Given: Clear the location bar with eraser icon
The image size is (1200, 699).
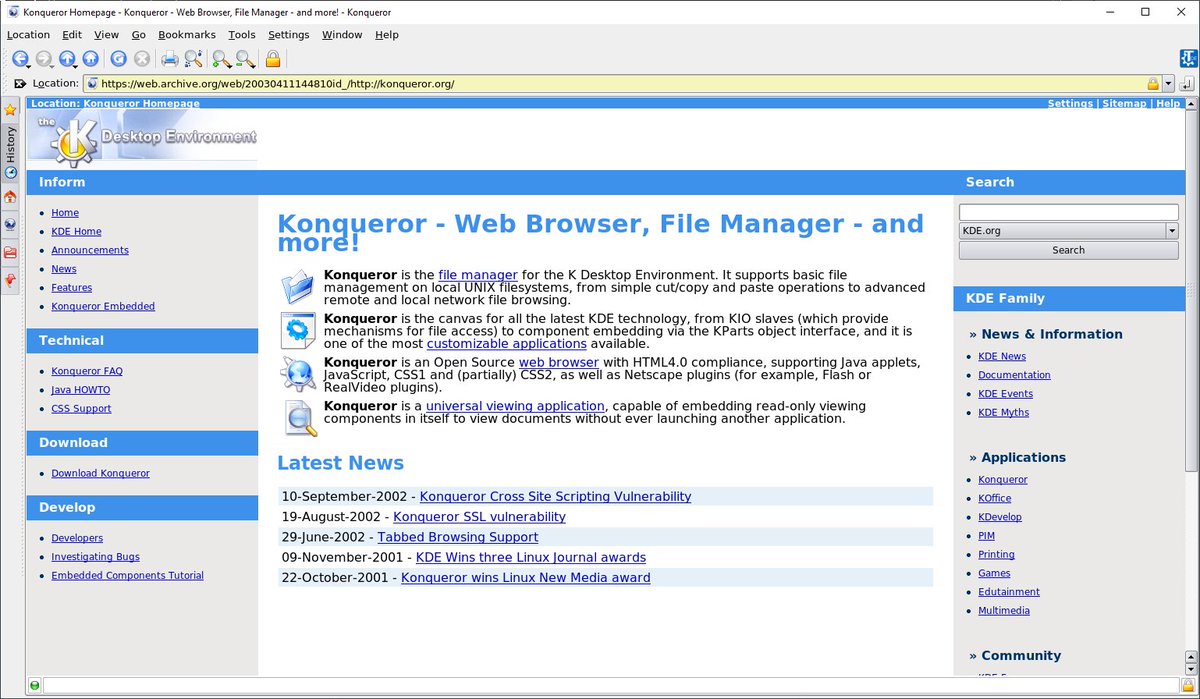Looking at the screenshot, I should tap(19, 83).
